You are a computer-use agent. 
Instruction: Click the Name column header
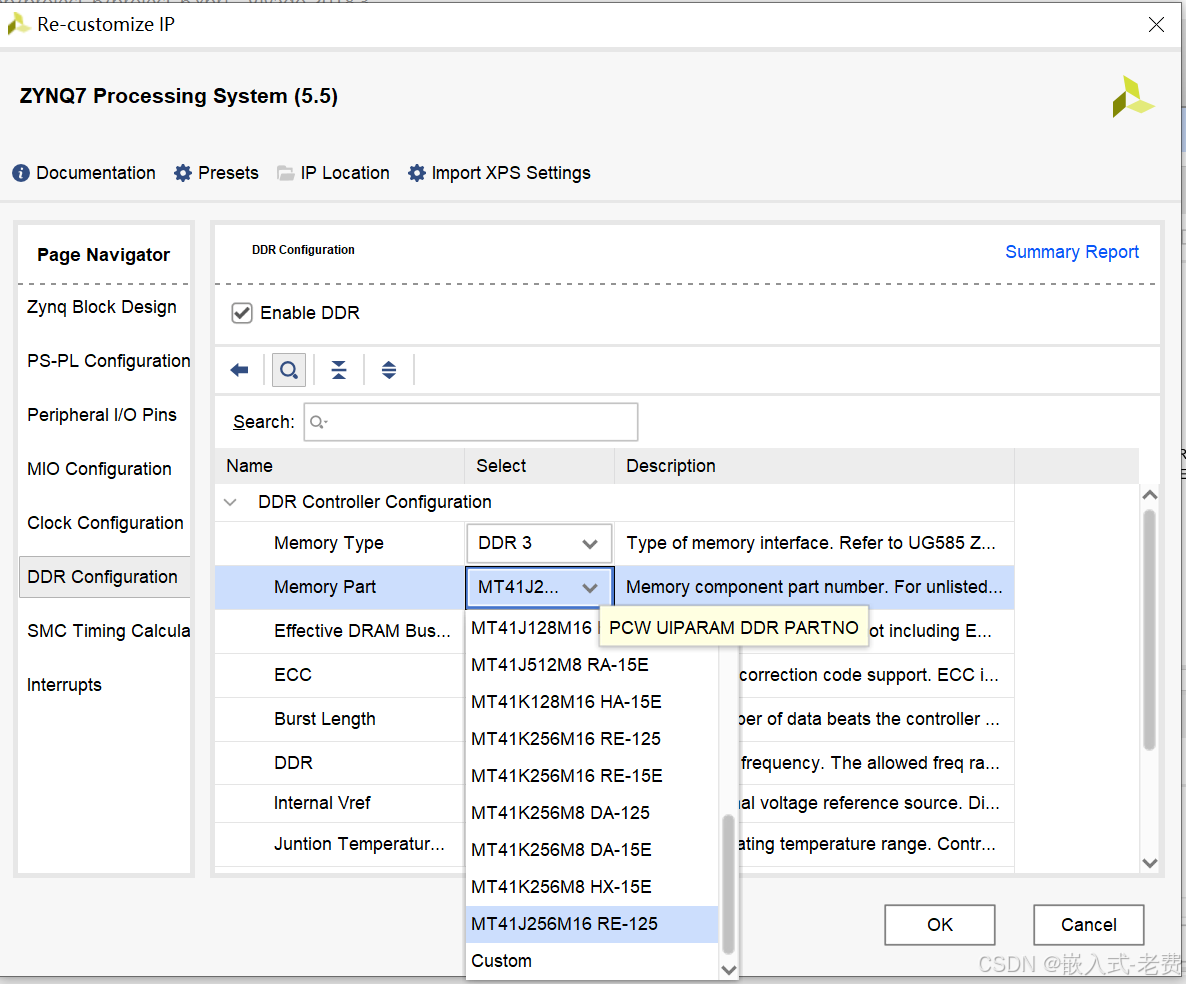click(x=340, y=466)
